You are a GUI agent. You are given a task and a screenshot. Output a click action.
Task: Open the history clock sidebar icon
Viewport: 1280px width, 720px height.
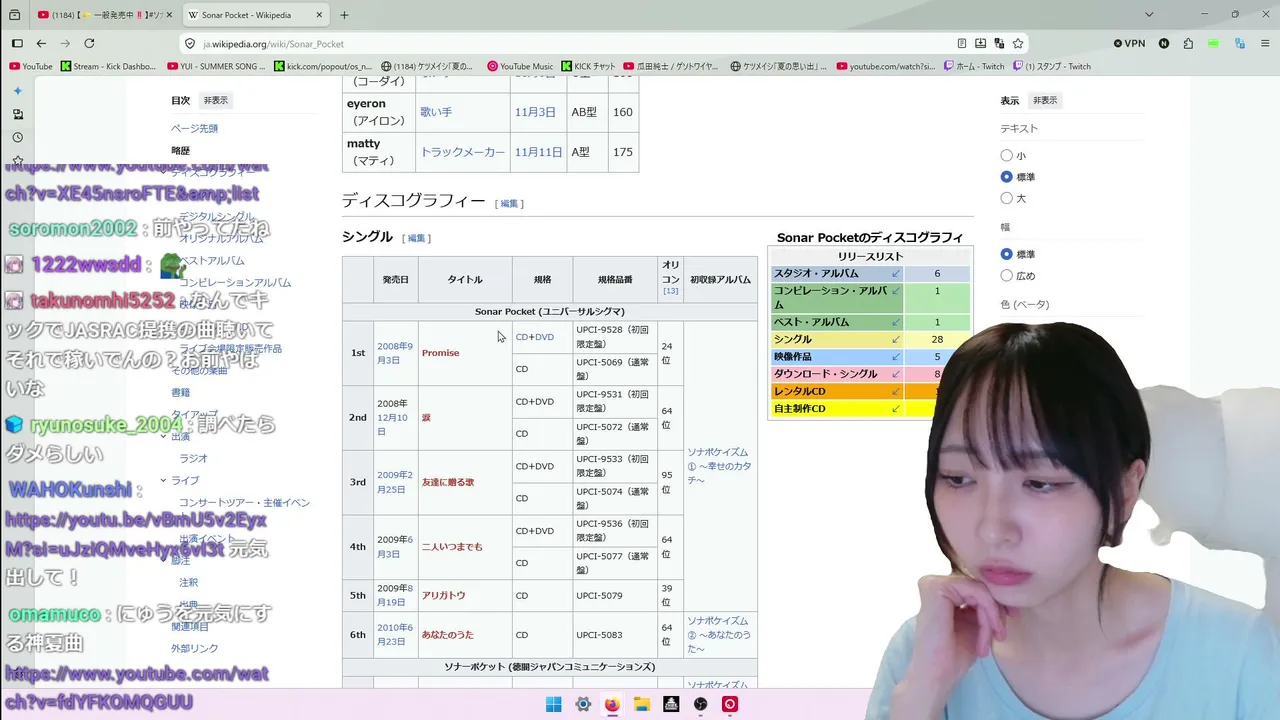tap(17, 137)
